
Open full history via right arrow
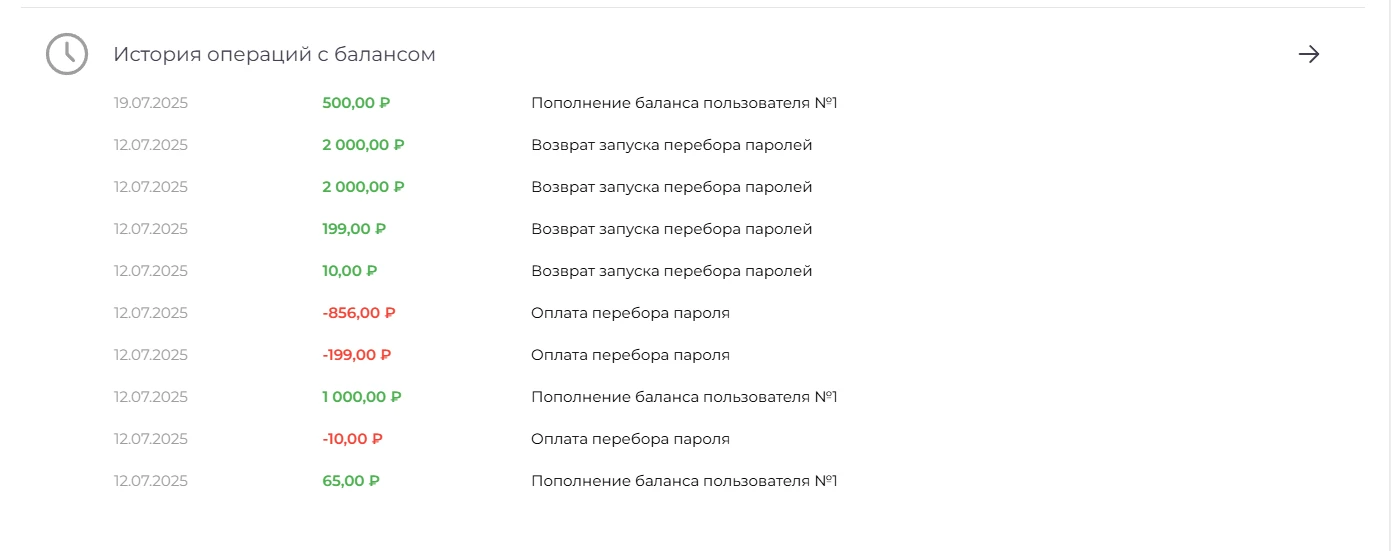1309,54
